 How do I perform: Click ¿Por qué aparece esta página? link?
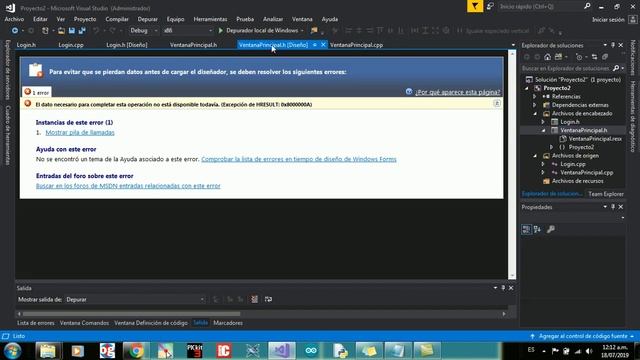457,92
